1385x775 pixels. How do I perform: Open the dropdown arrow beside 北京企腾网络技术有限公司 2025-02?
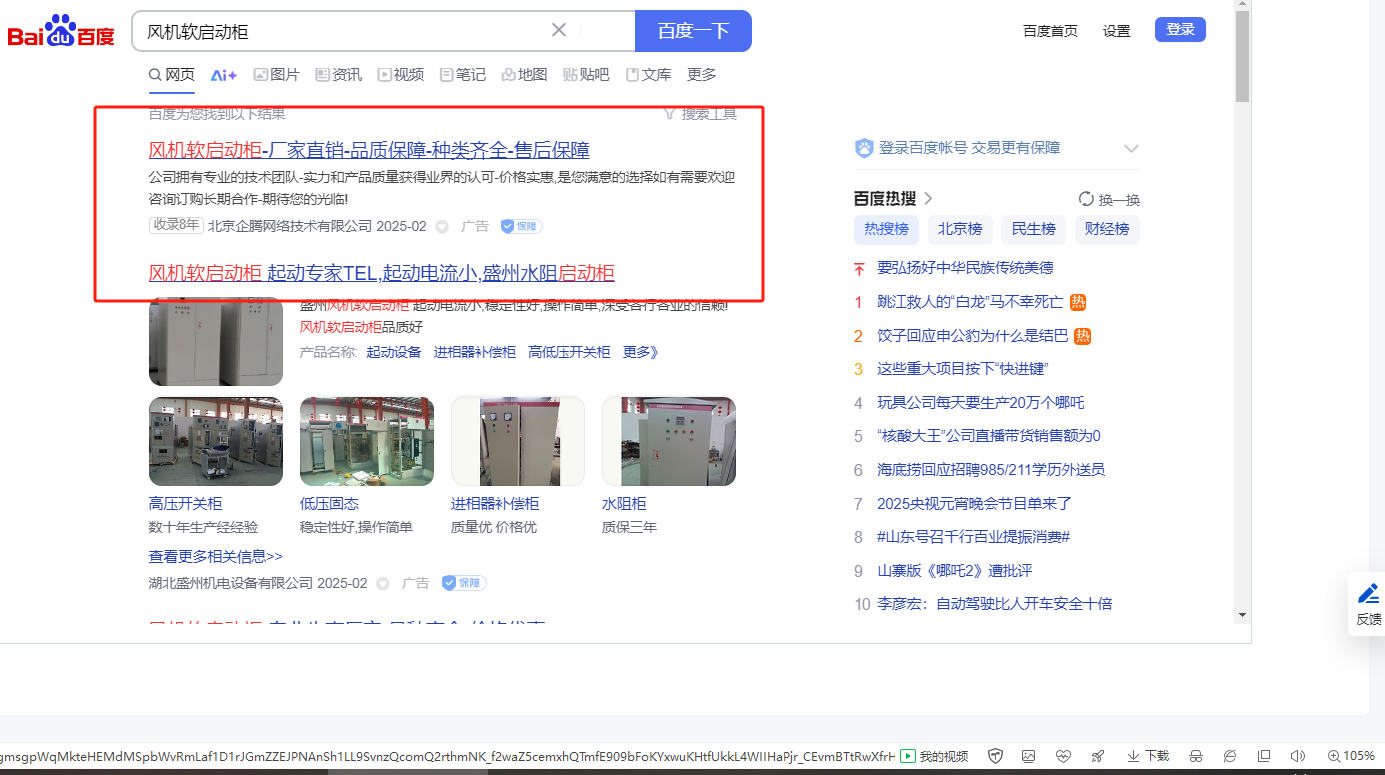pos(442,227)
